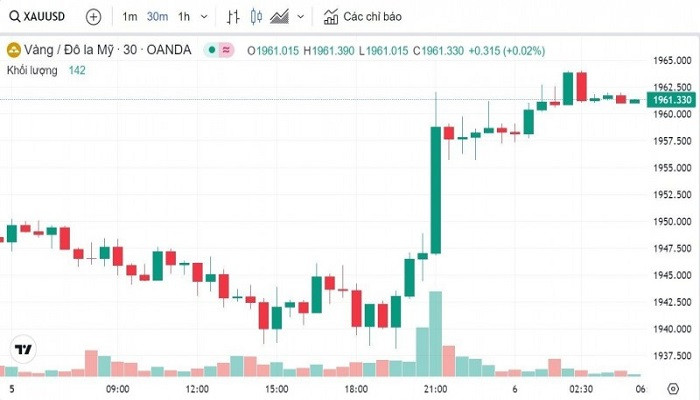
Task: Click the gold coin symbol icon
Action: coord(14,49)
